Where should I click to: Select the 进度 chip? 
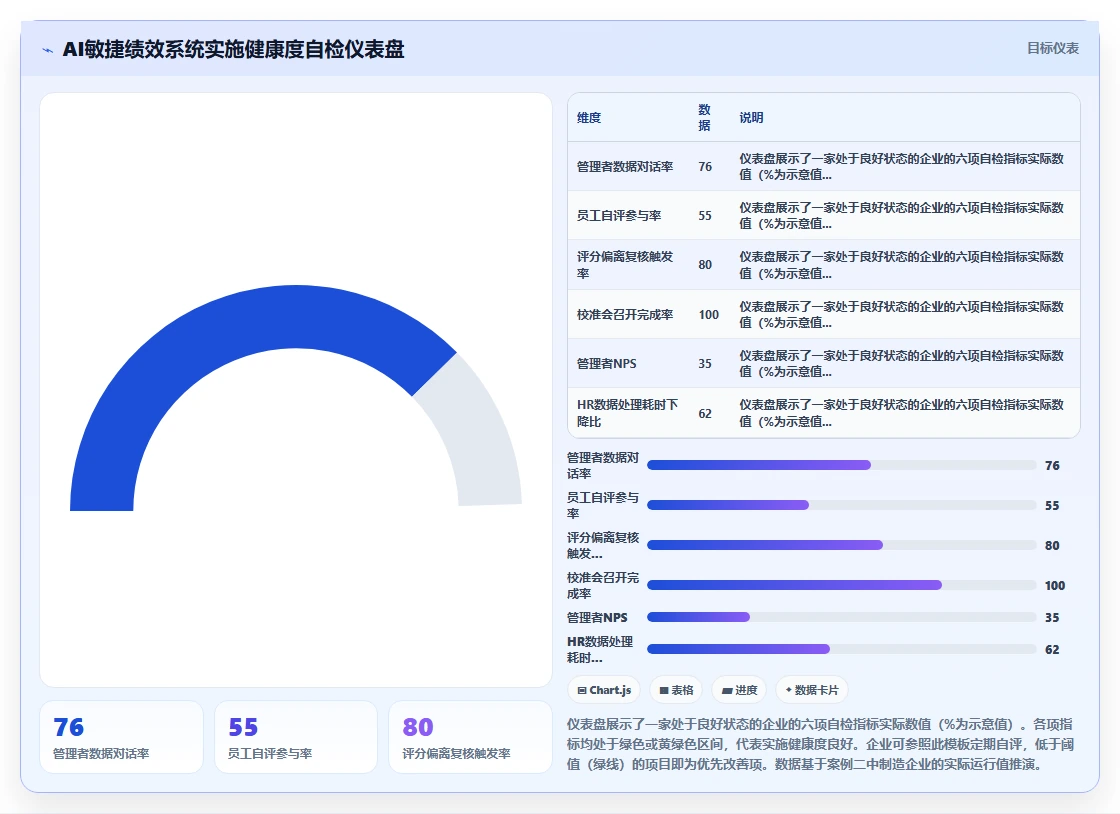click(739, 690)
